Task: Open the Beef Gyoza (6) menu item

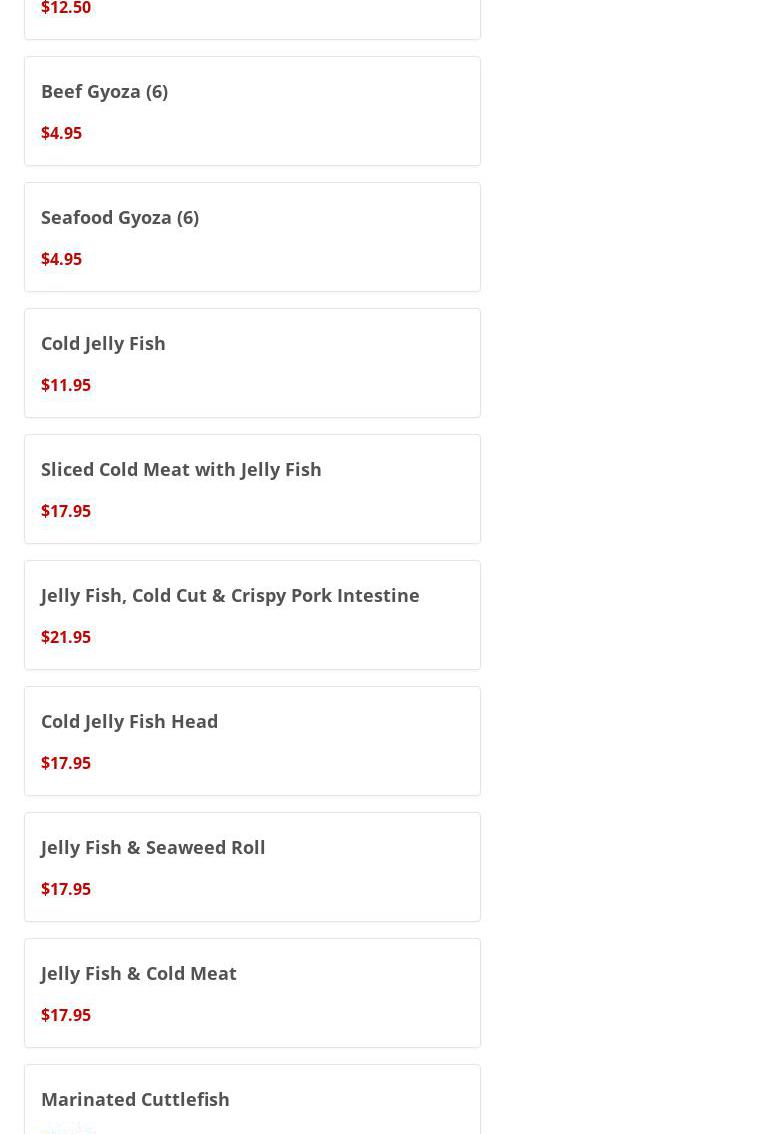Action: pyautogui.click(x=104, y=91)
